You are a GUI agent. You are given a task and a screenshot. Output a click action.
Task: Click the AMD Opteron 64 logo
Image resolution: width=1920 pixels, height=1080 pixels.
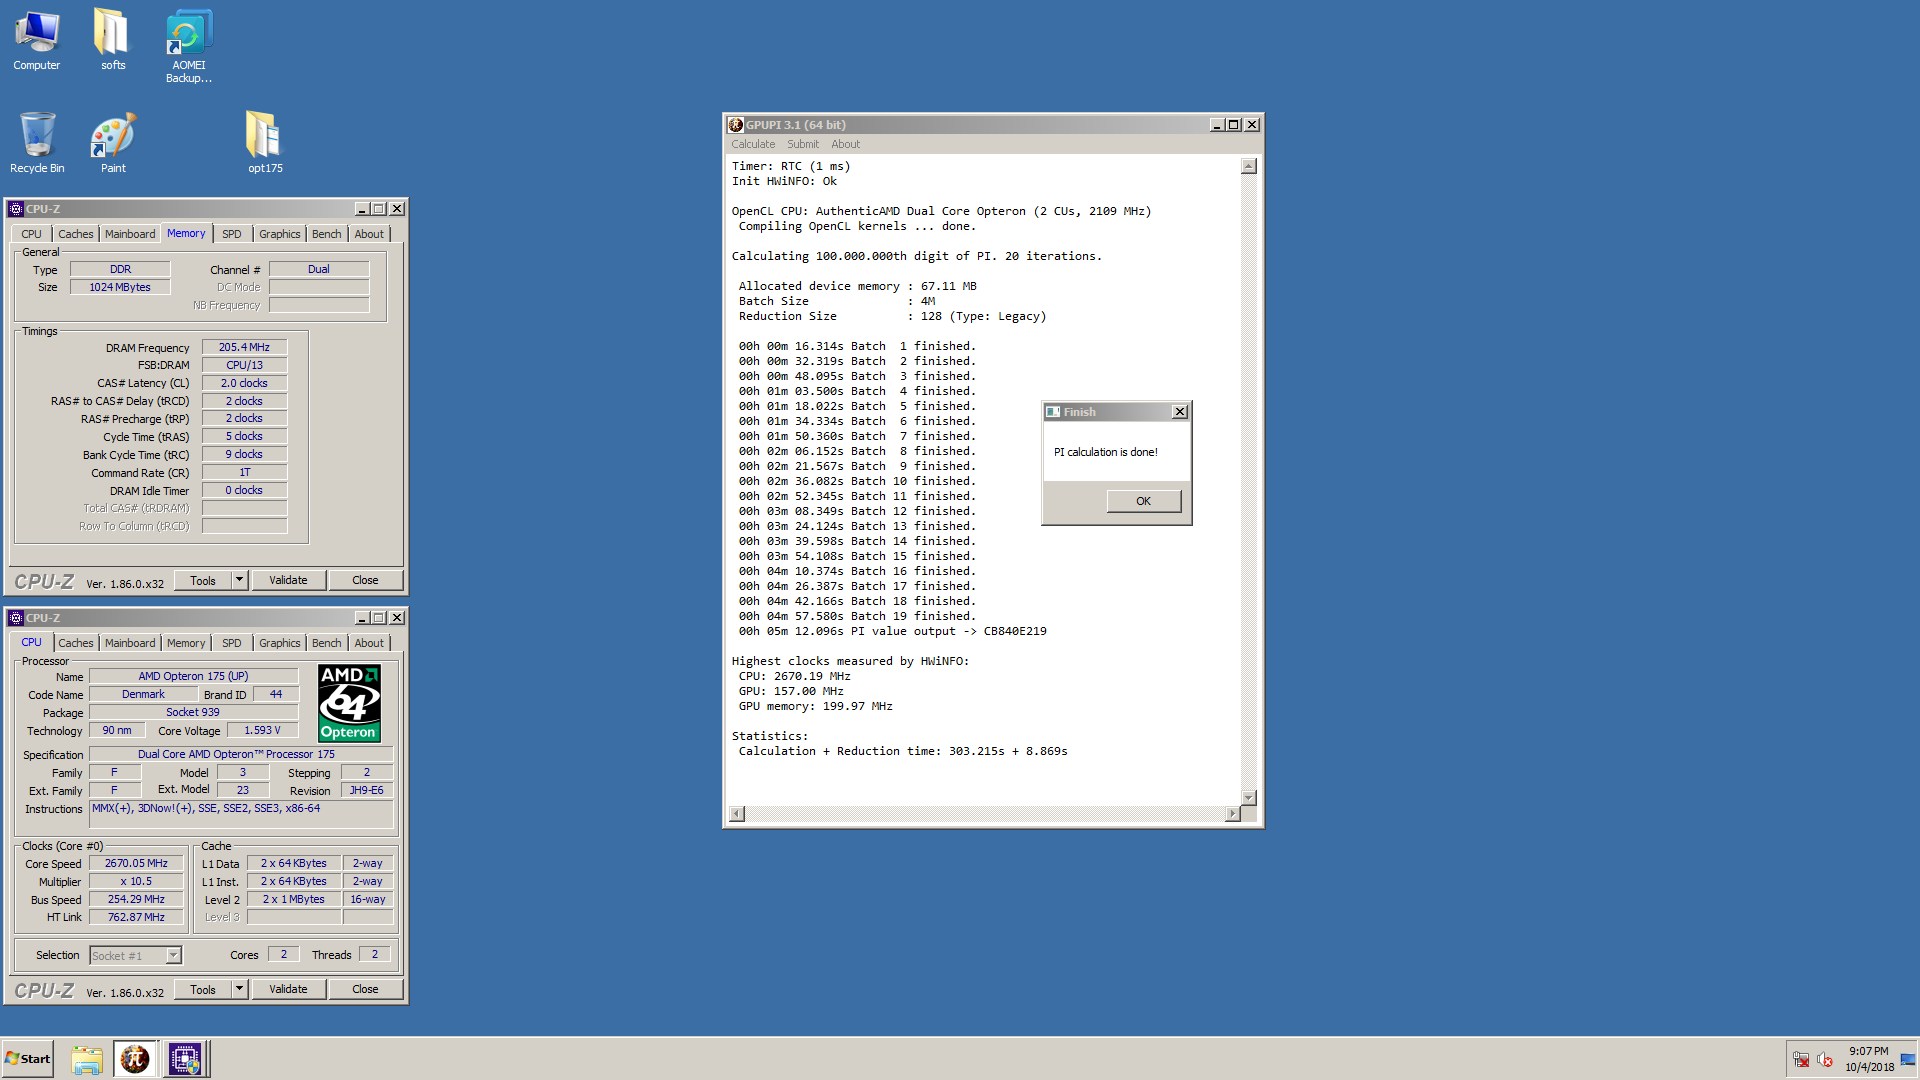click(349, 703)
